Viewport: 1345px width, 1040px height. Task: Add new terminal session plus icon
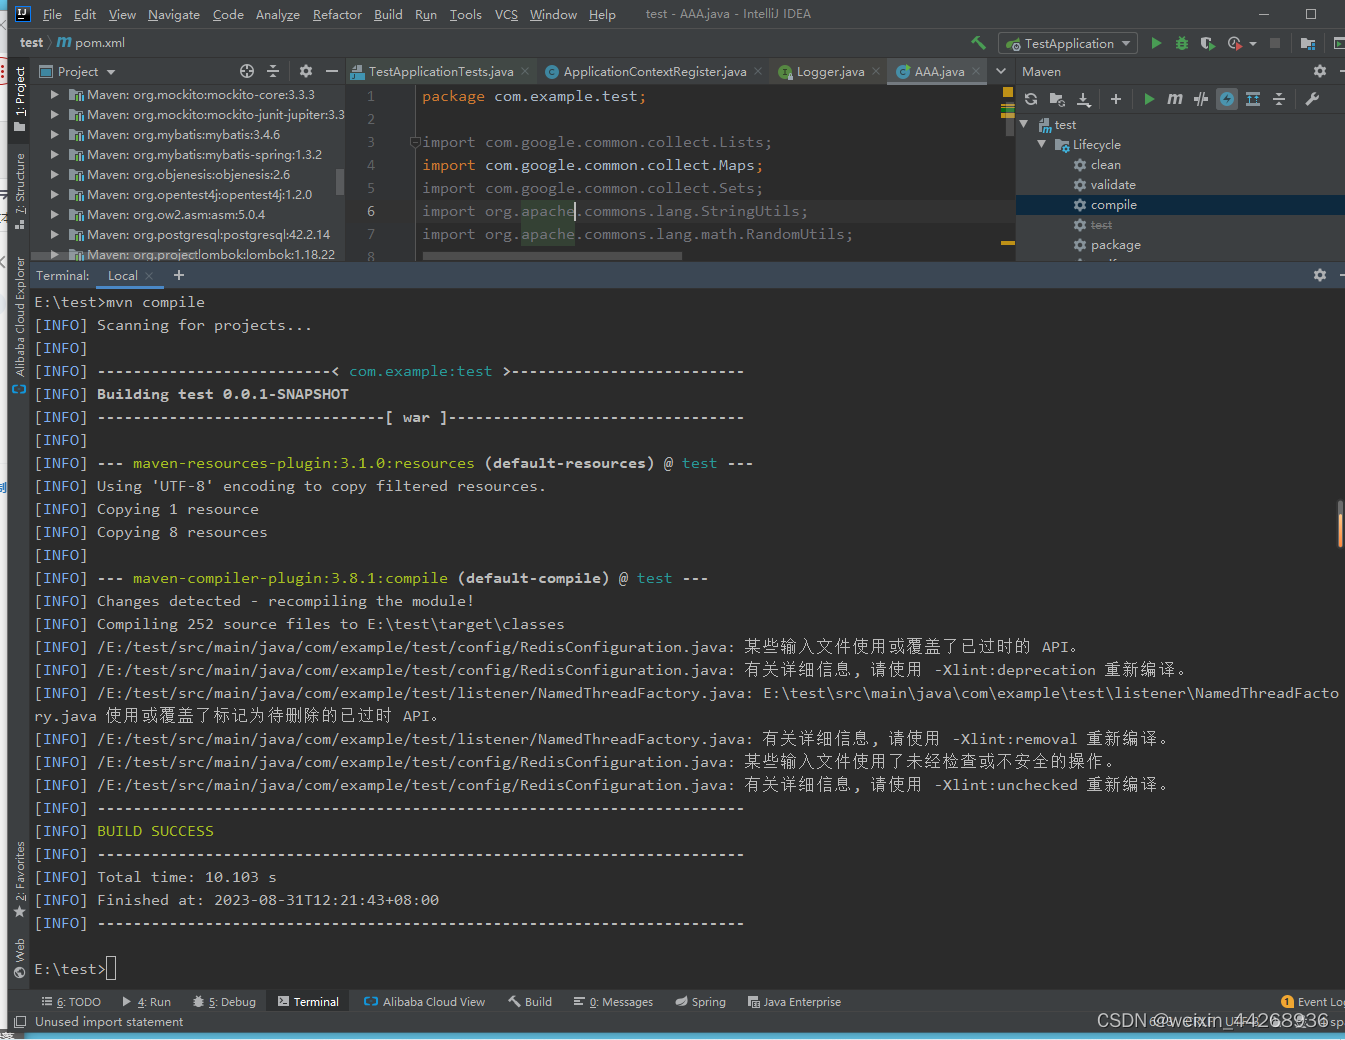tap(179, 275)
